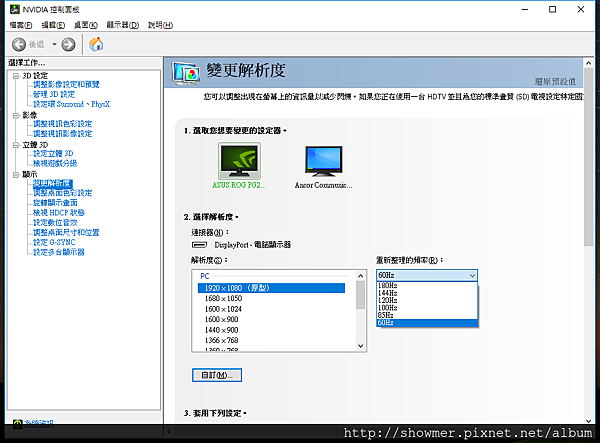Viewport: 600px width, 443px height.
Task: Click main panel scroll-up arrow
Action: pyautogui.click(x=589, y=63)
